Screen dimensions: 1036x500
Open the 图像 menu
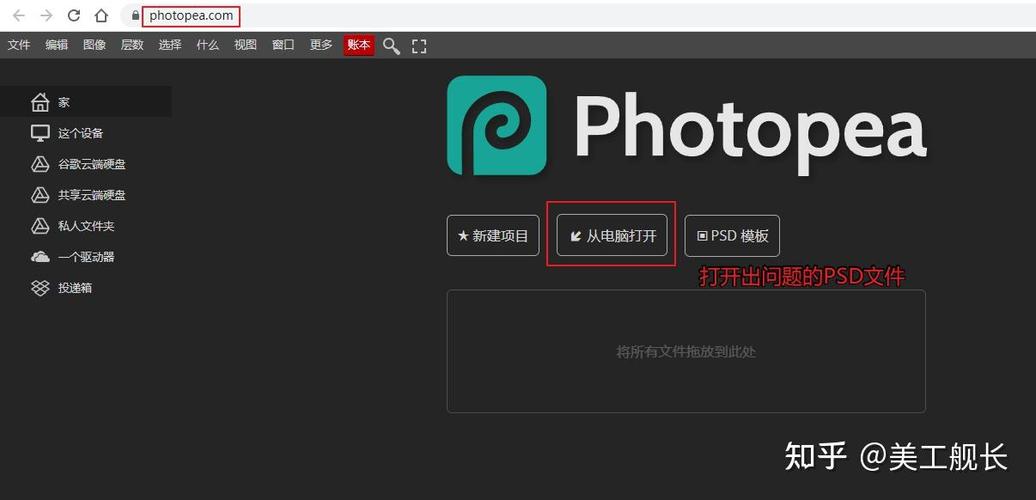coord(94,45)
